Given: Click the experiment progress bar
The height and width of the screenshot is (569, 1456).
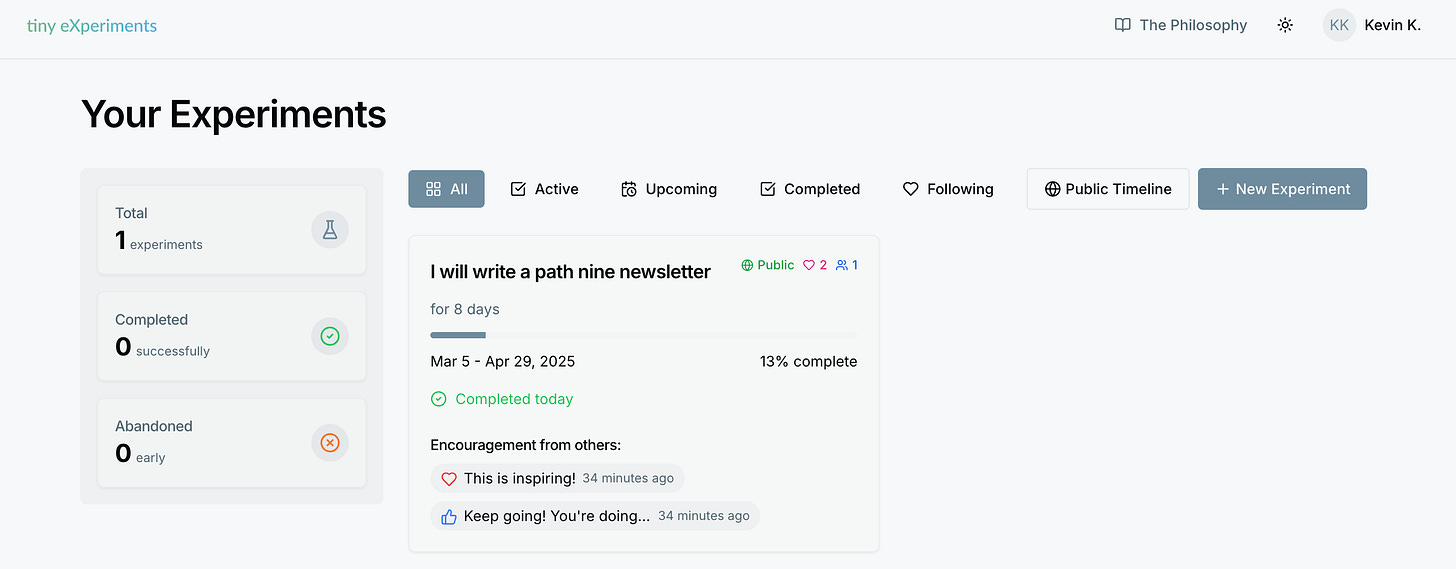Looking at the screenshot, I should click(644, 335).
